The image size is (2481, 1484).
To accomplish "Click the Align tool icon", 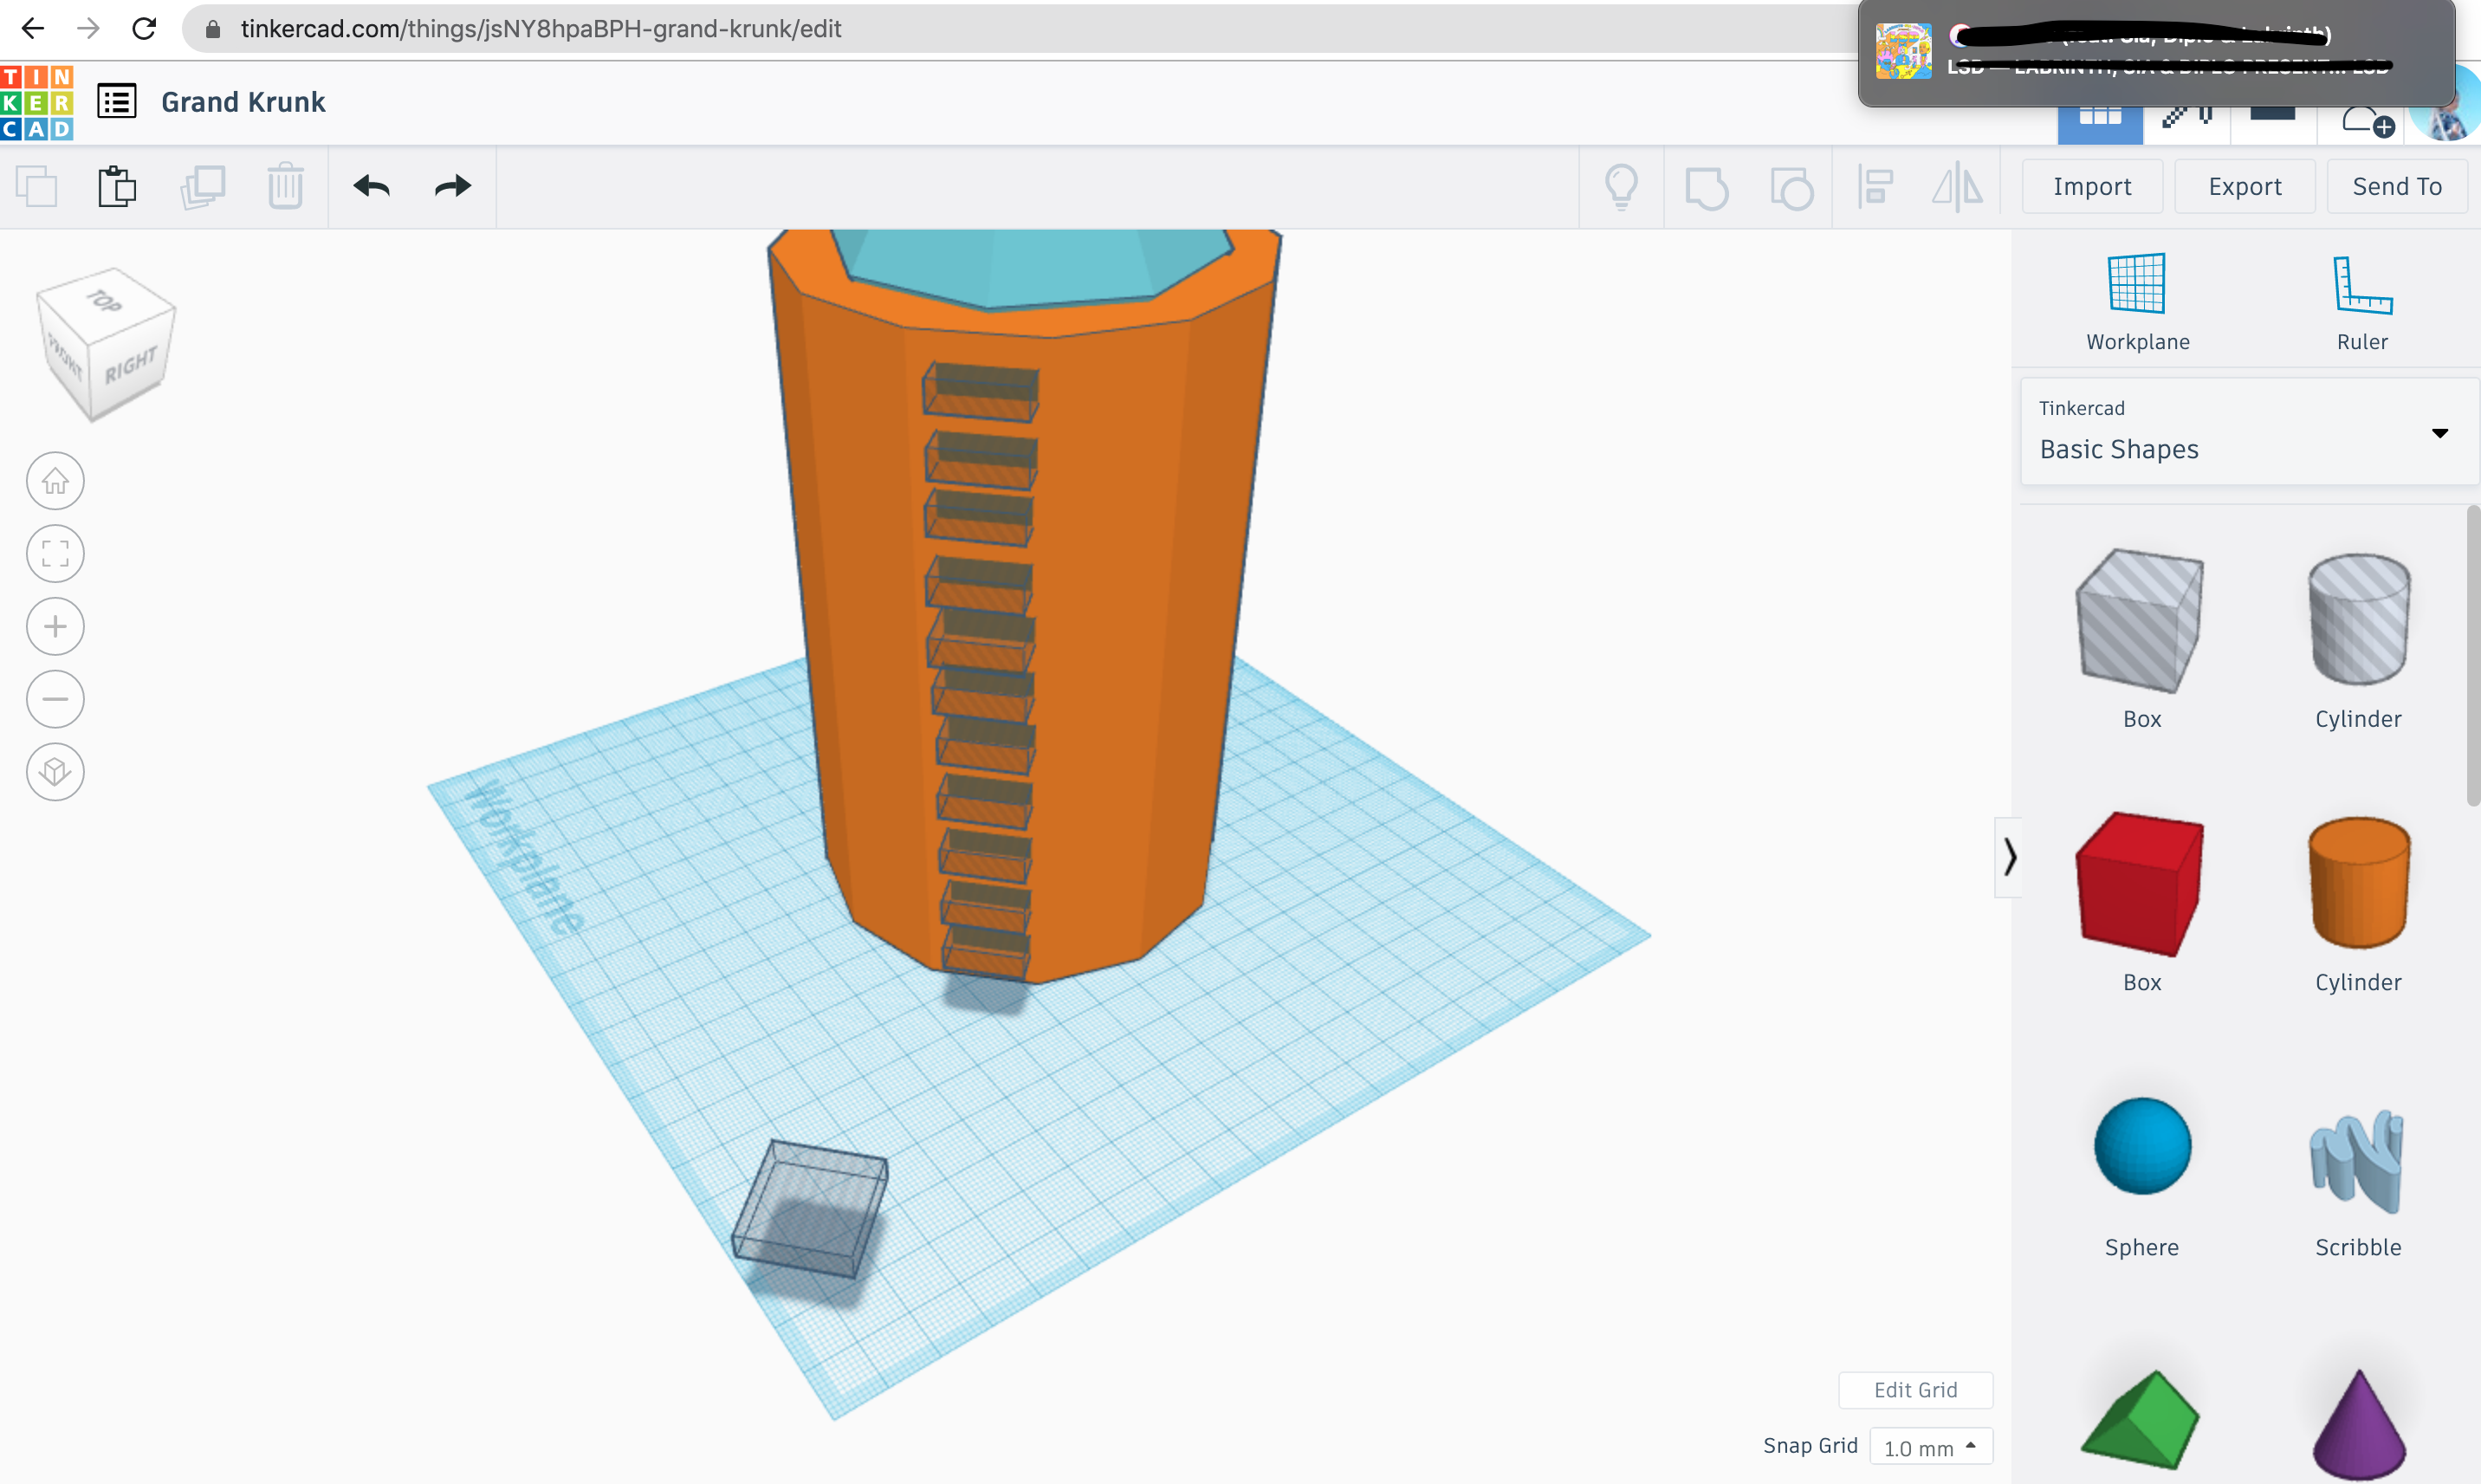I will click(x=1875, y=187).
